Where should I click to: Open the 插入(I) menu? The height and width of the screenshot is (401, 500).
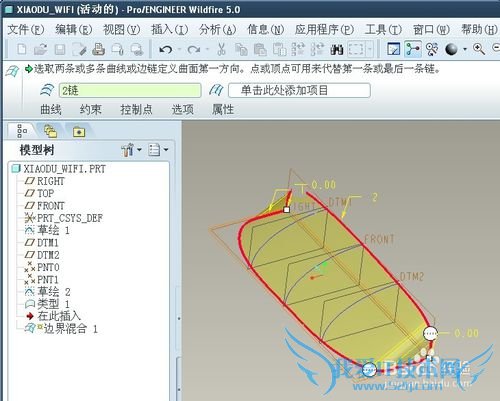(x=170, y=30)
